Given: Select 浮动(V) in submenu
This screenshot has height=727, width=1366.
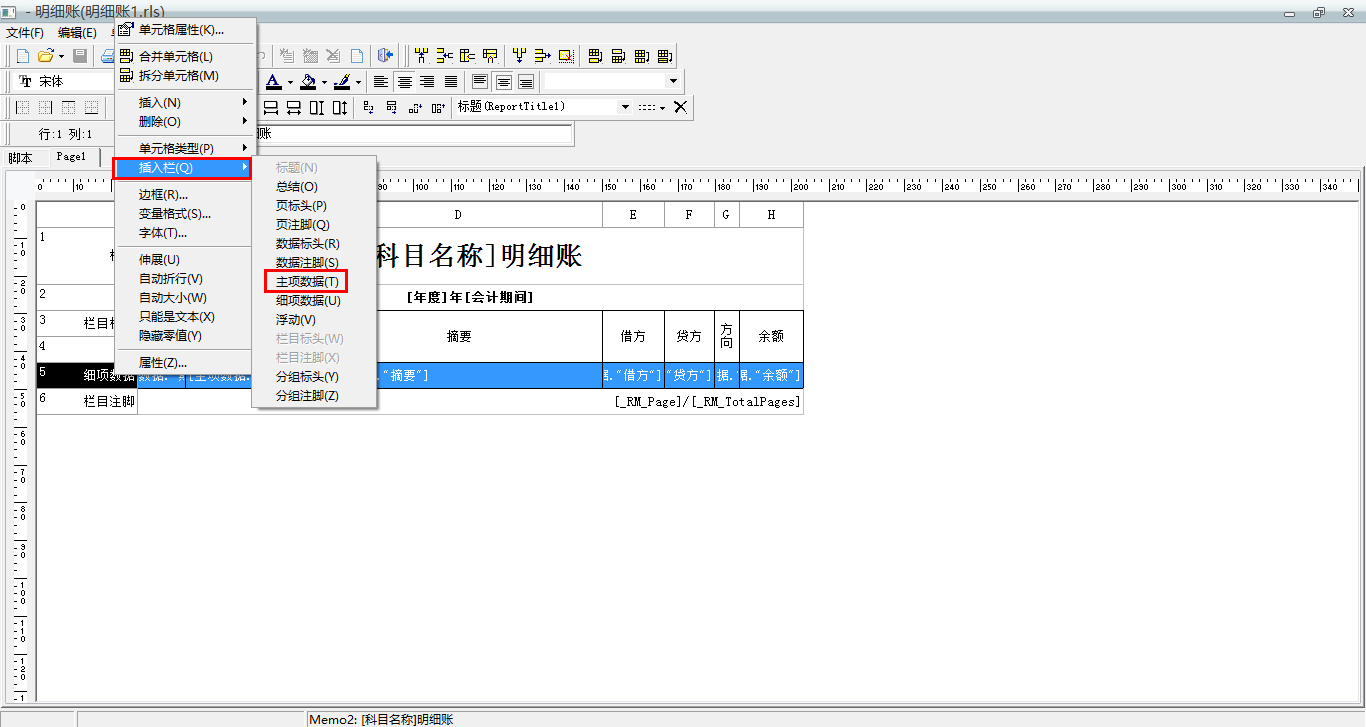Looking at the screenshot, I should click(313, 320).
